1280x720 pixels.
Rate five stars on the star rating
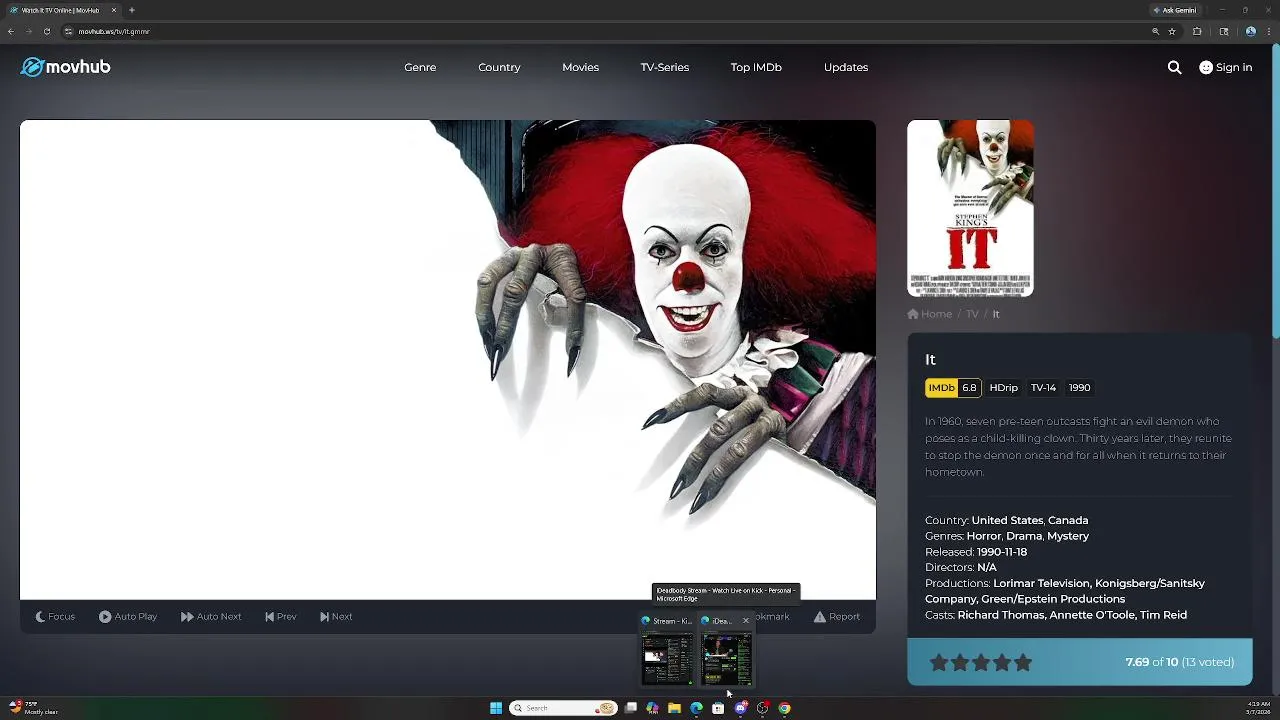(1023, 662)
